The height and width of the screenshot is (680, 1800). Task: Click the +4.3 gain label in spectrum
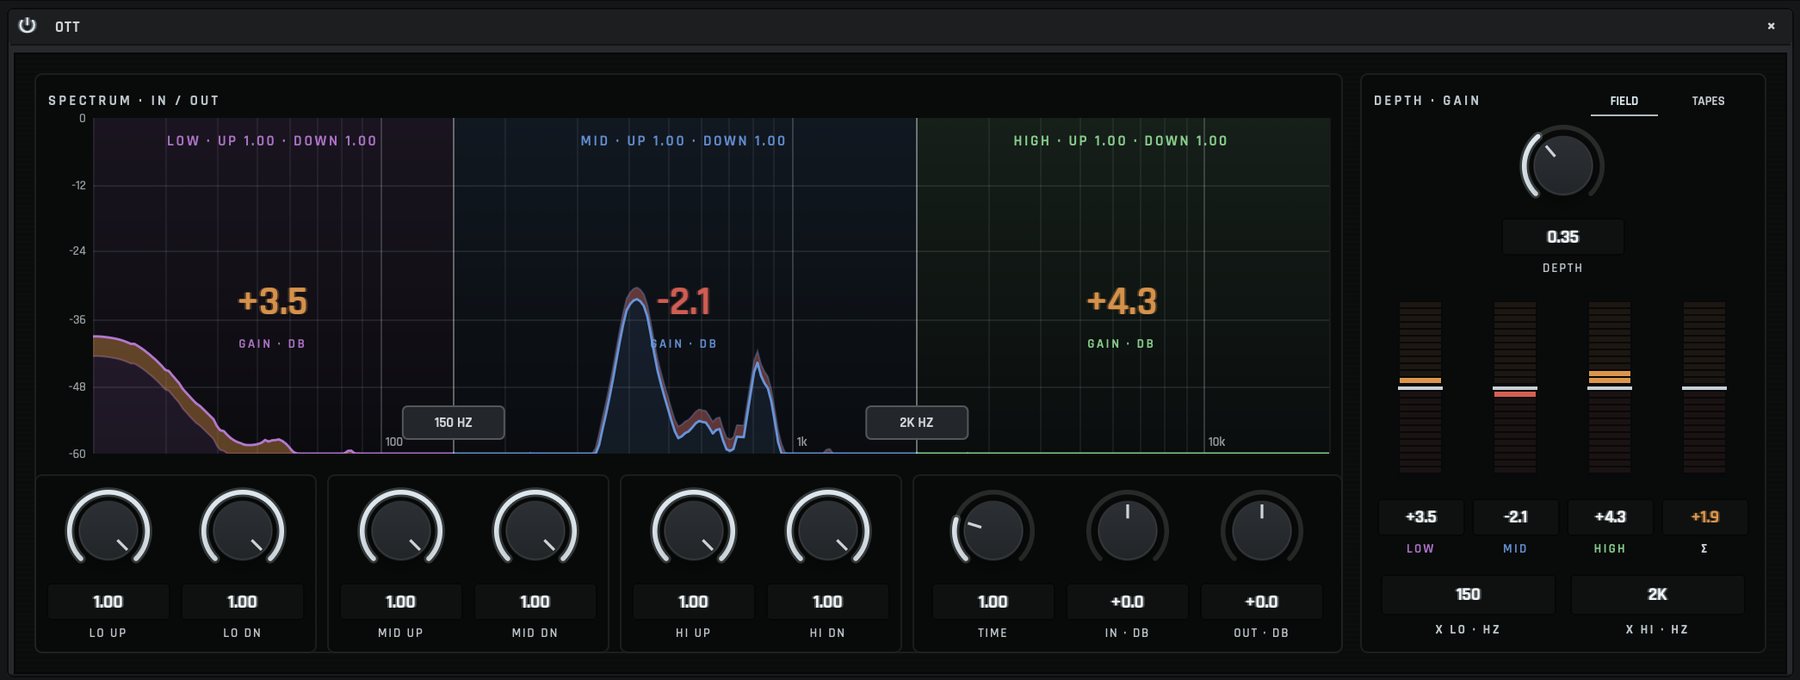click(x=1121, y=301)
